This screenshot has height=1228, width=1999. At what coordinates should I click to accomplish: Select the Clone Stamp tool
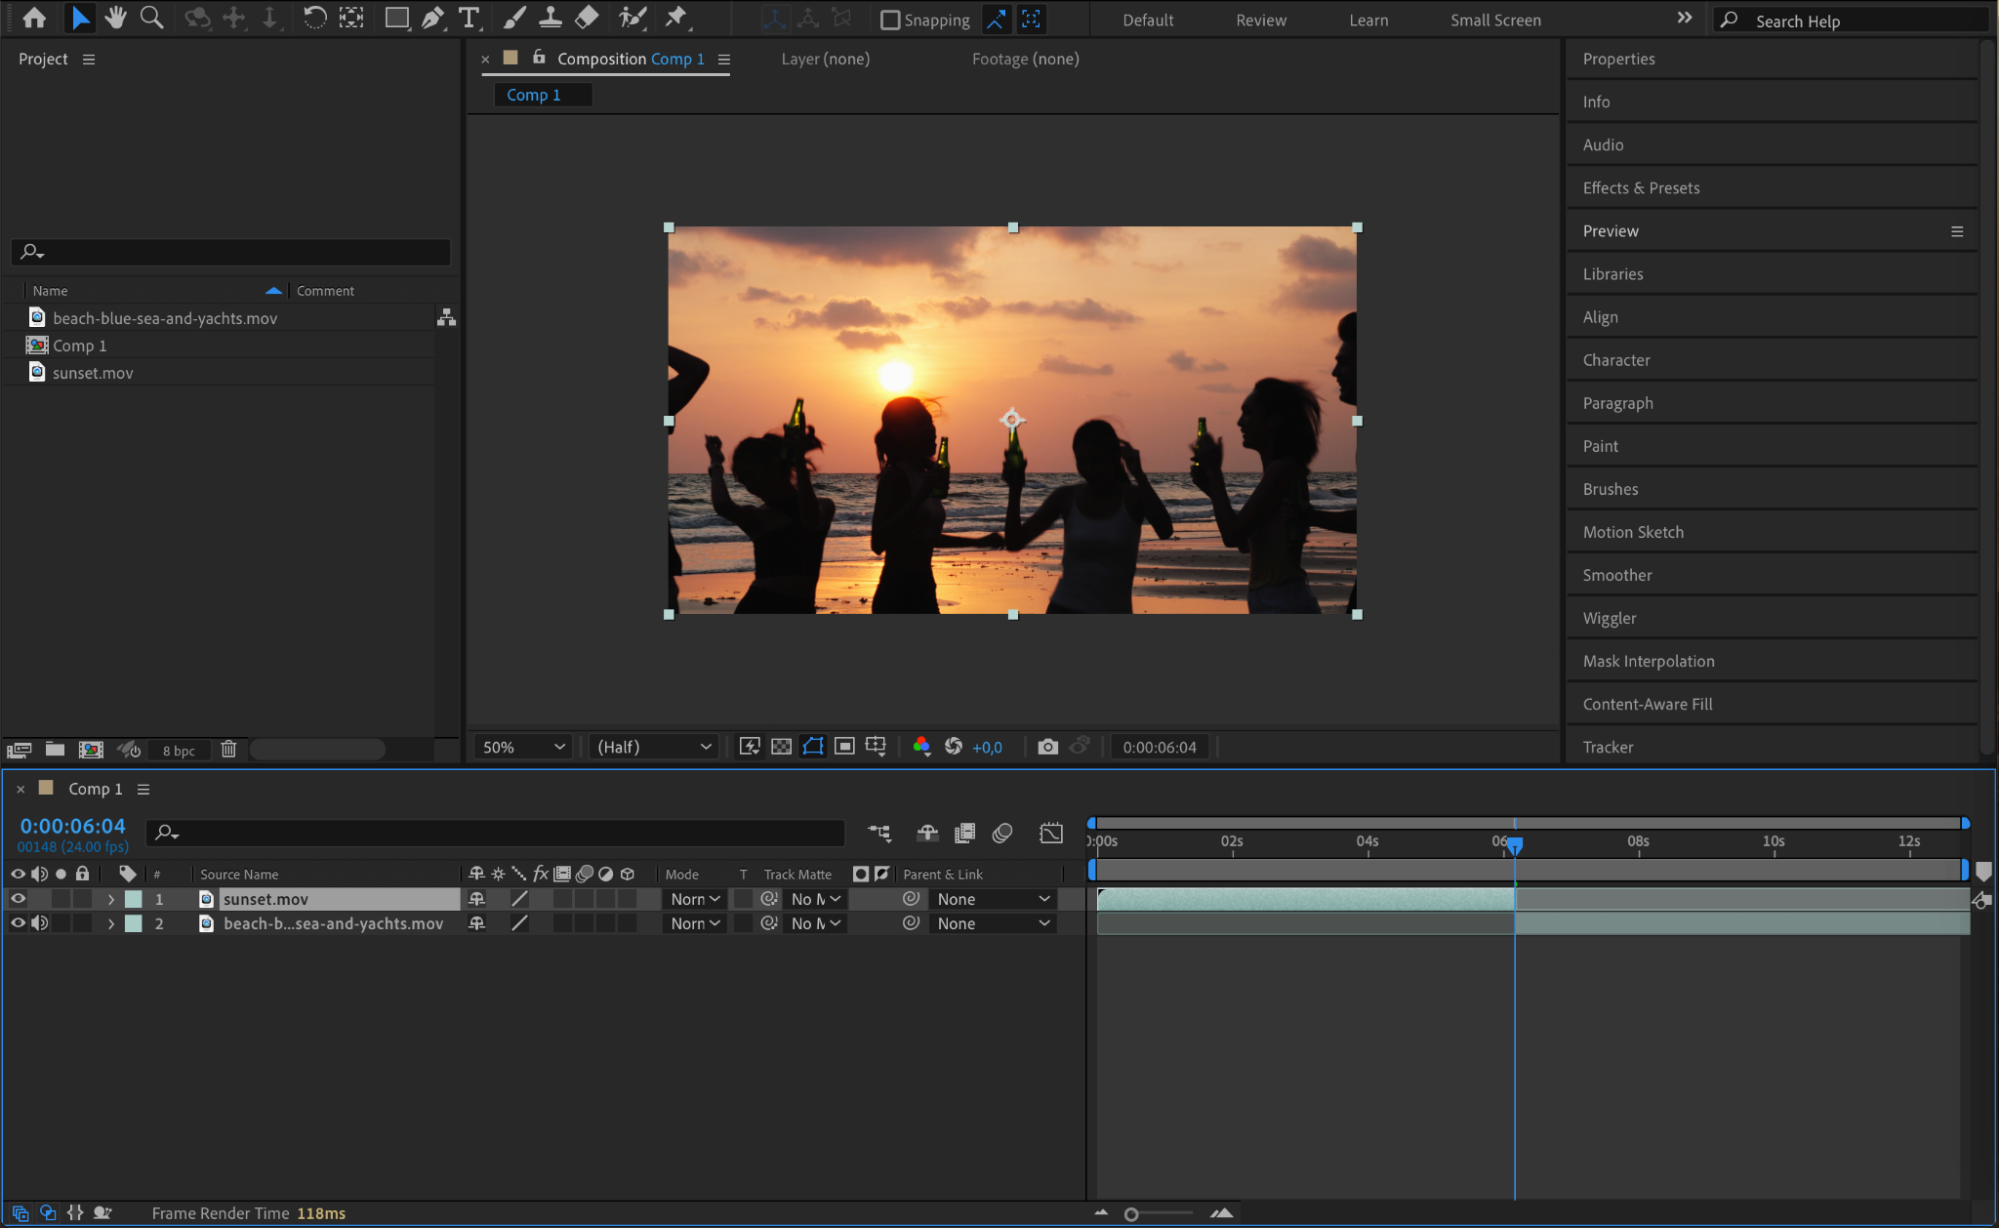pyautogui.click(x=550, y=18)
